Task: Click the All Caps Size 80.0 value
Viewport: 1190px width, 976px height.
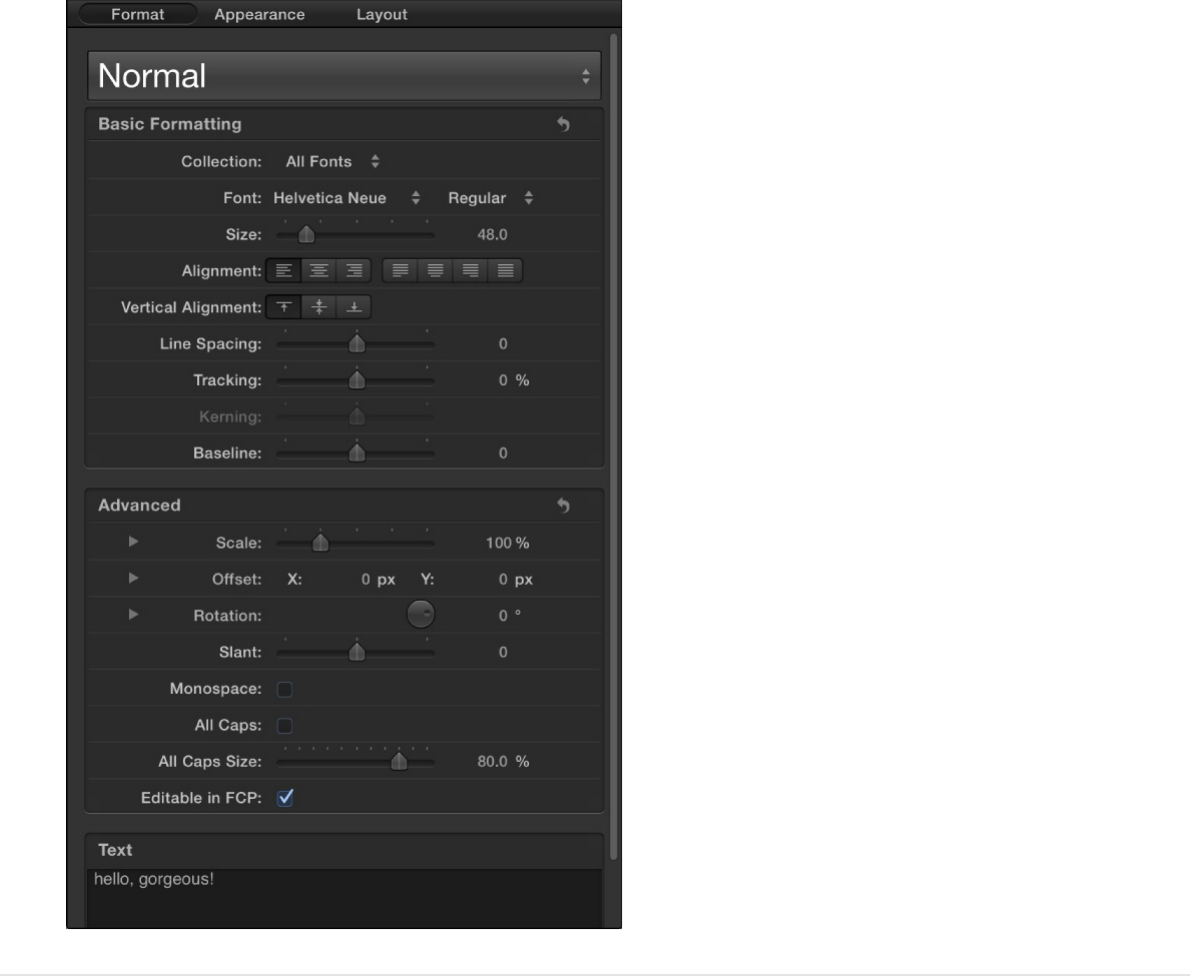Action: coord(492,761)
